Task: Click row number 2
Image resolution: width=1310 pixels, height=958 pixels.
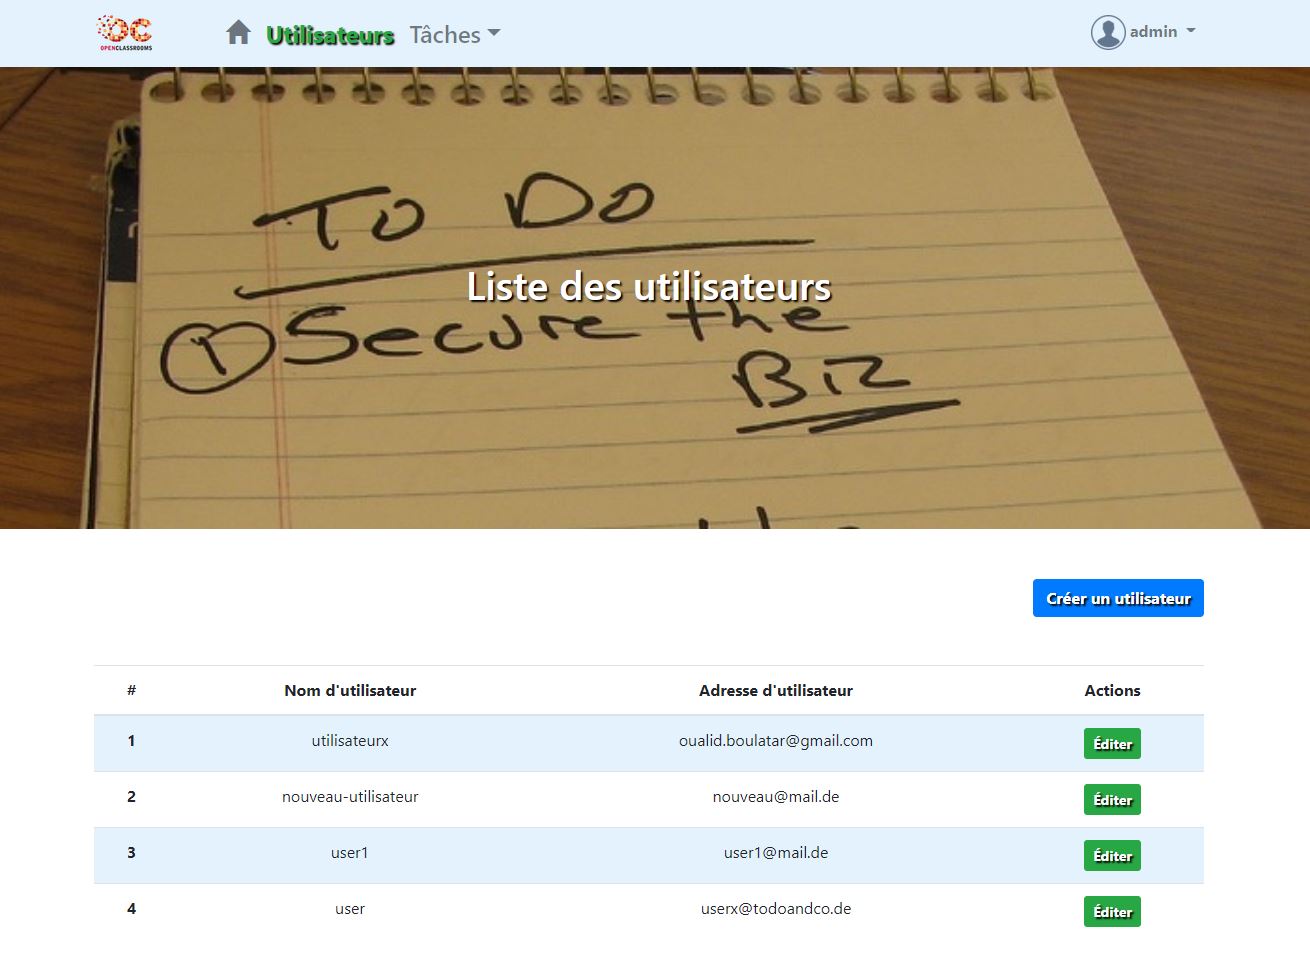Action: click(131, 797)
